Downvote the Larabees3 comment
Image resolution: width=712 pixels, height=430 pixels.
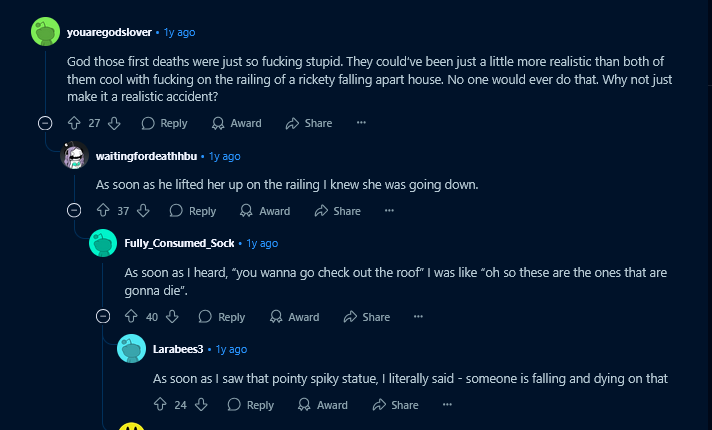201,405
